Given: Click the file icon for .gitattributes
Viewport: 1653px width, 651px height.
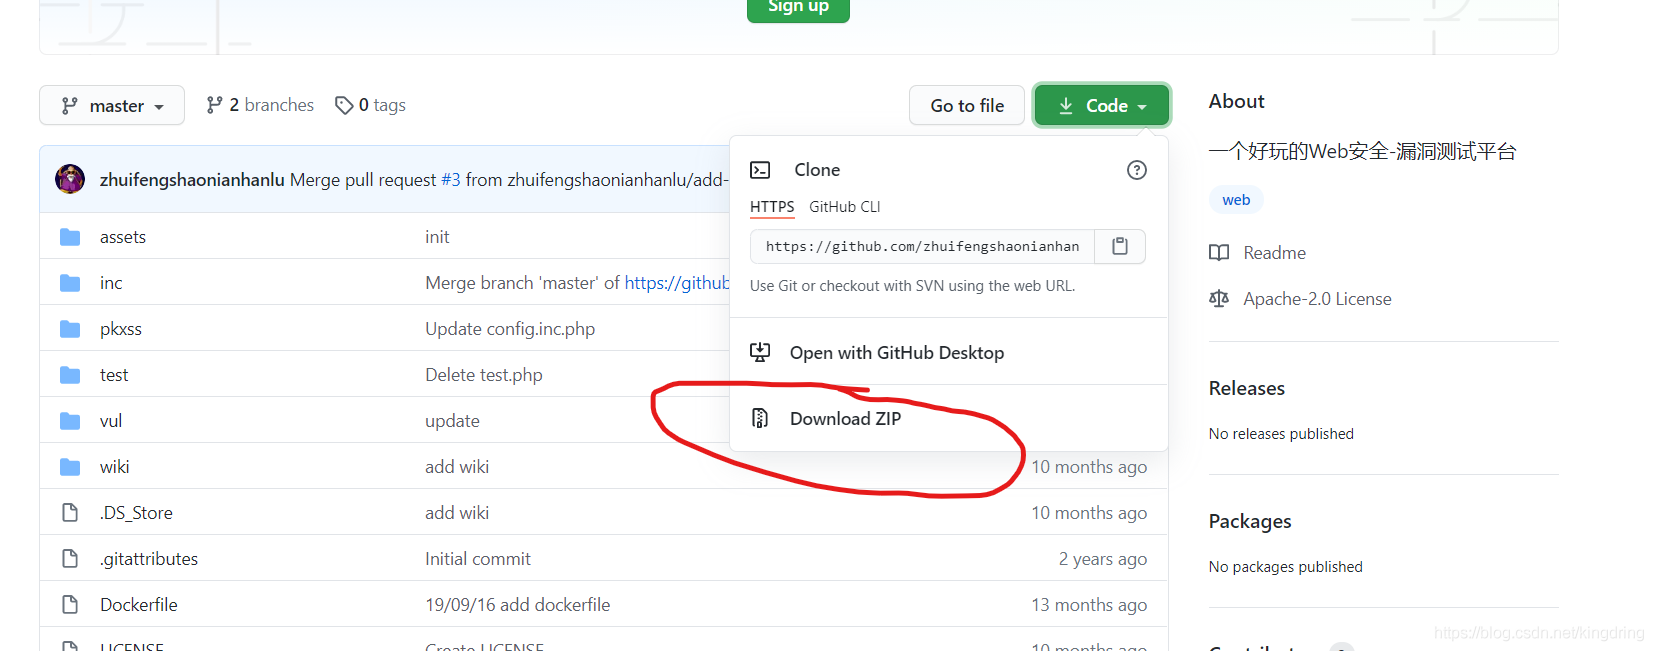Looking at the screenshot, I should click(70, 559).
